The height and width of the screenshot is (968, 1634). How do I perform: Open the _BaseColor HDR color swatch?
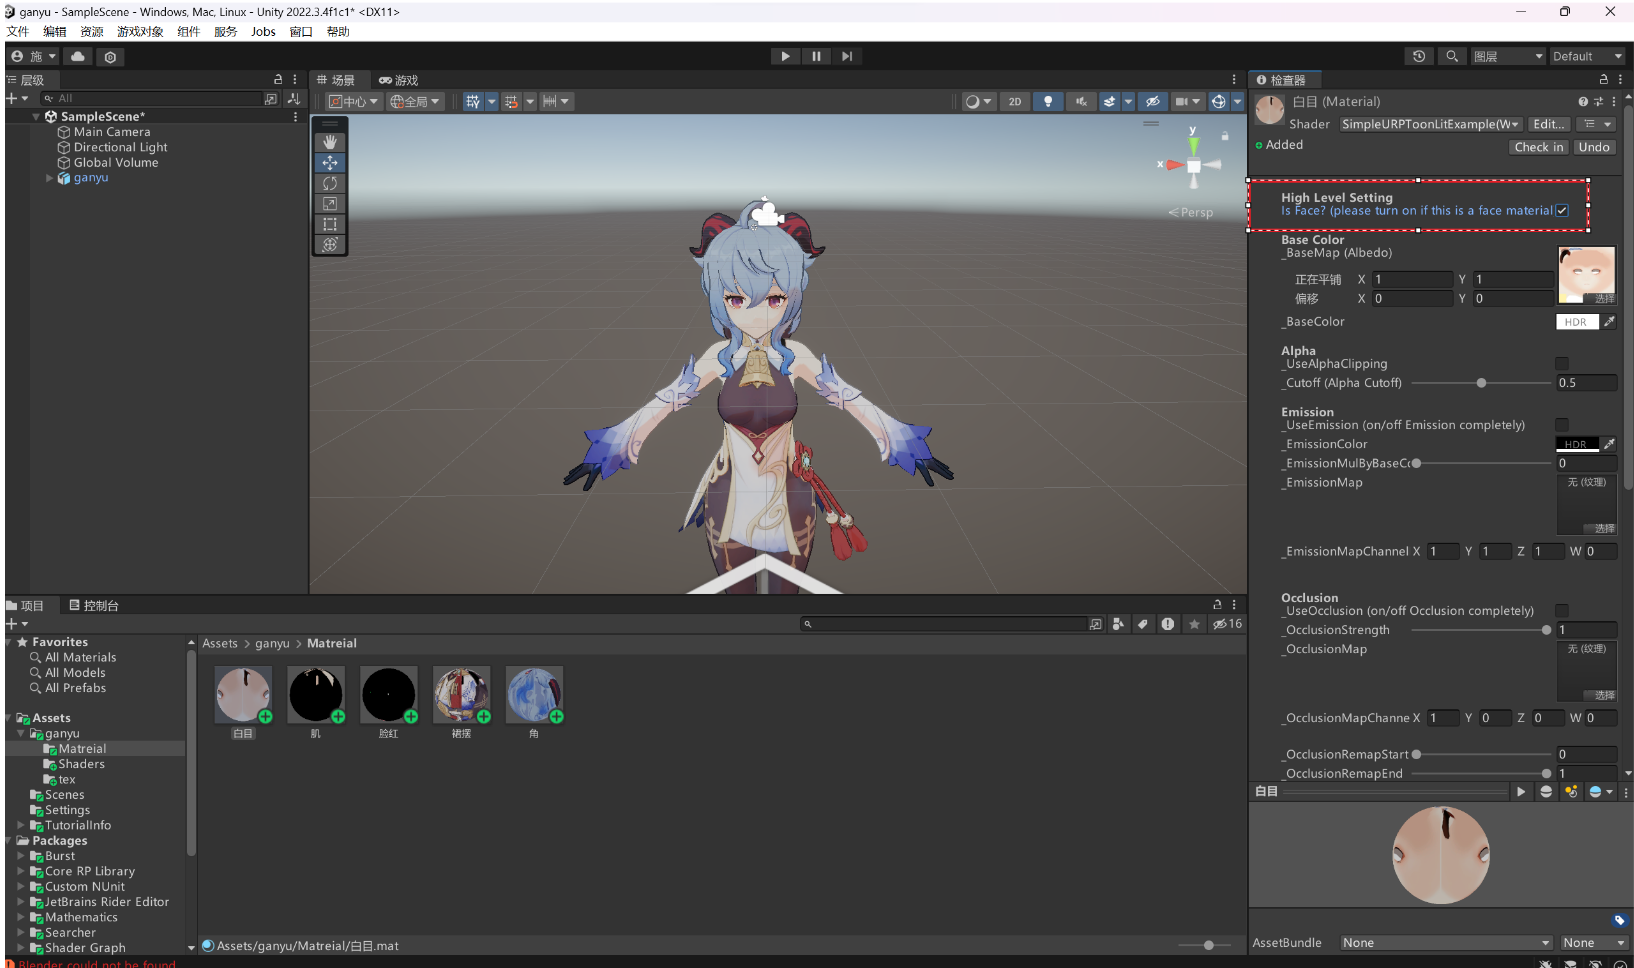(x=1577, y=322)
